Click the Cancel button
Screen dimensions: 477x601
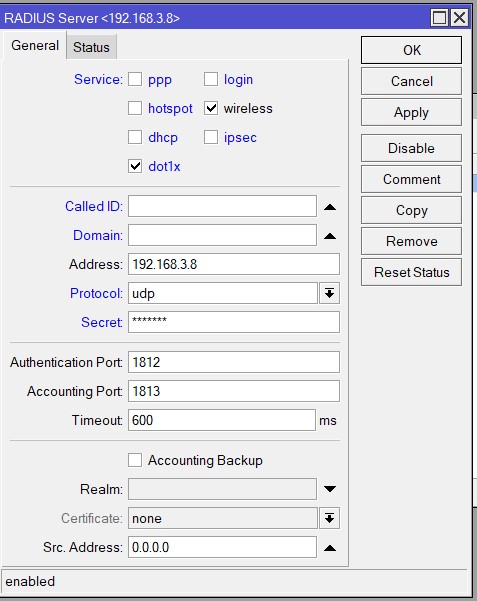point(411,81)
